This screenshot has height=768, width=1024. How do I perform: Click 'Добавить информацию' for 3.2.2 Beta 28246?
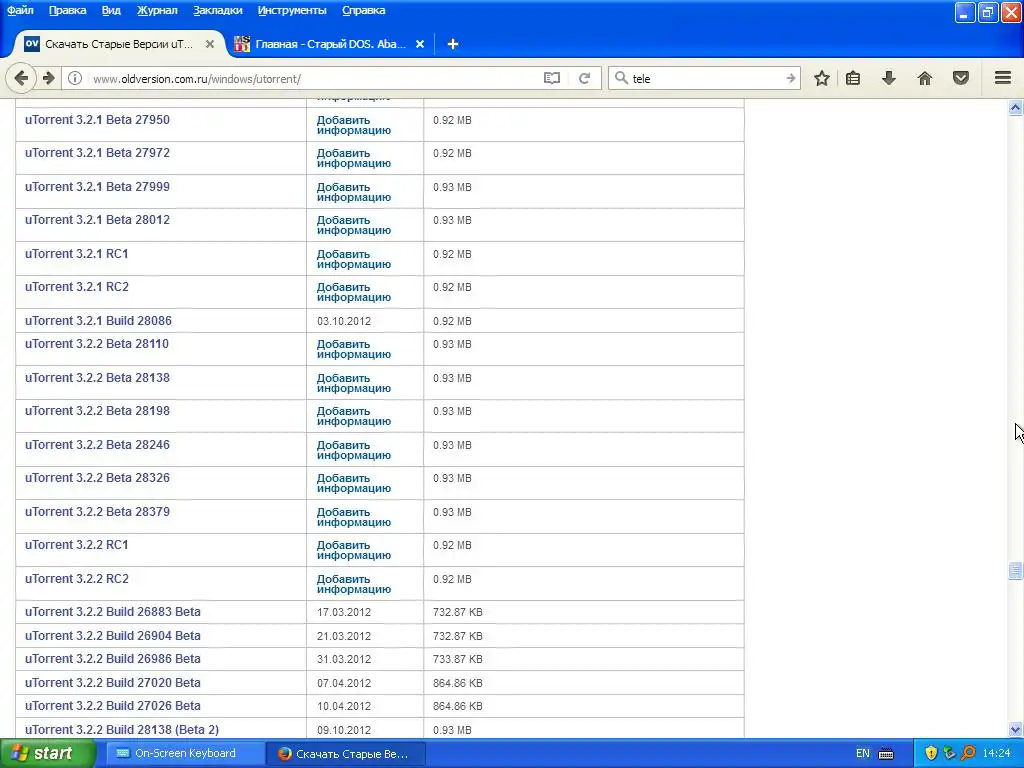(354, 450)
